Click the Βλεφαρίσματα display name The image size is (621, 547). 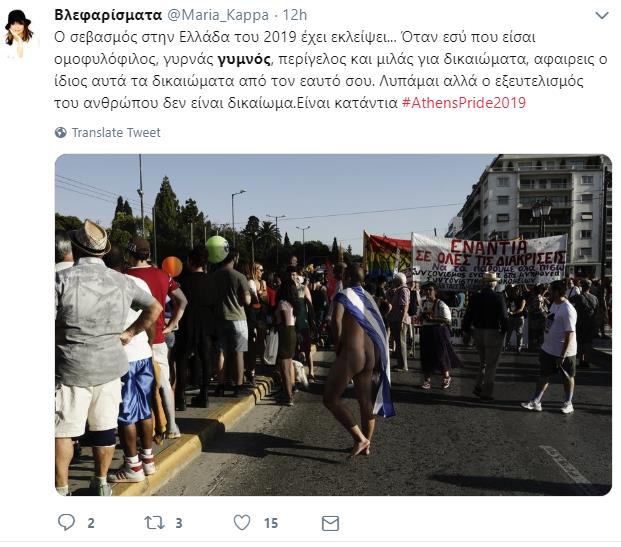pos(108,15)
